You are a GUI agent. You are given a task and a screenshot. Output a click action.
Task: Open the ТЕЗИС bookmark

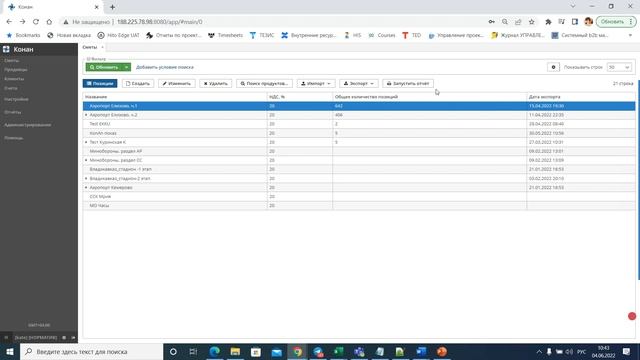pyautogui.click(x=262, y=36)
